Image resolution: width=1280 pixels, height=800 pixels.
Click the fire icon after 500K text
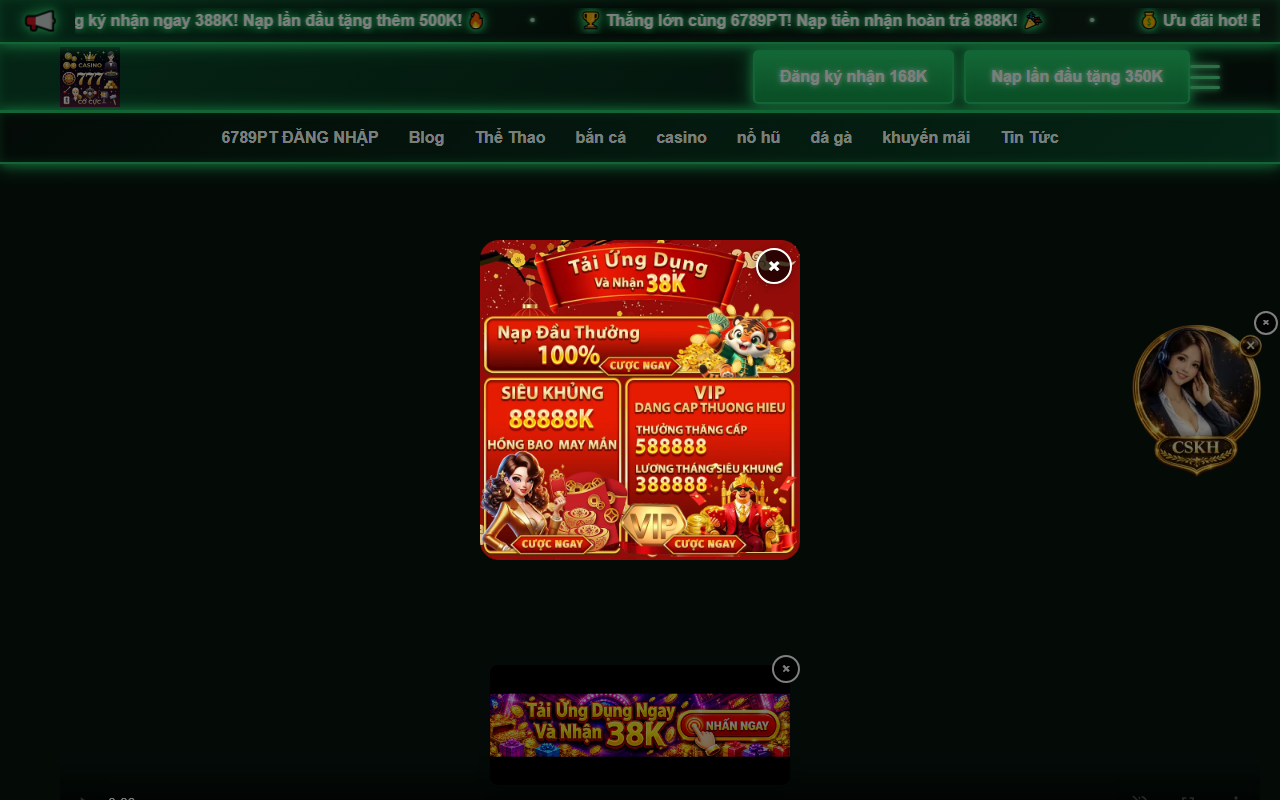click(x=476, y=20)
